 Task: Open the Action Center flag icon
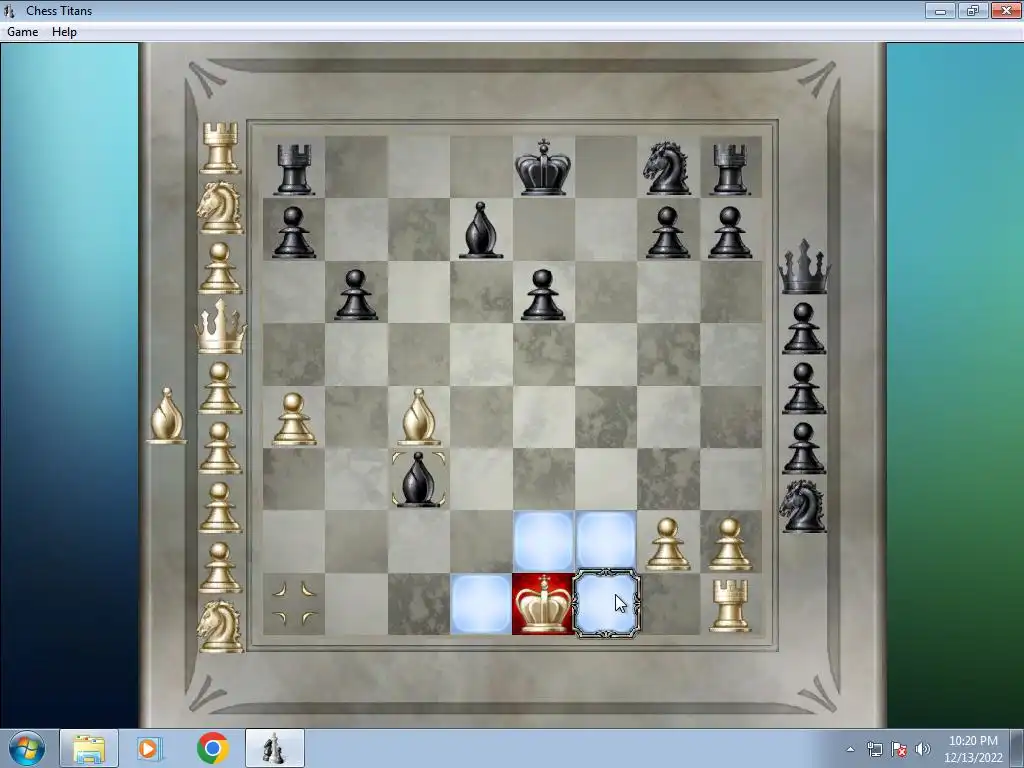point(899,749)
